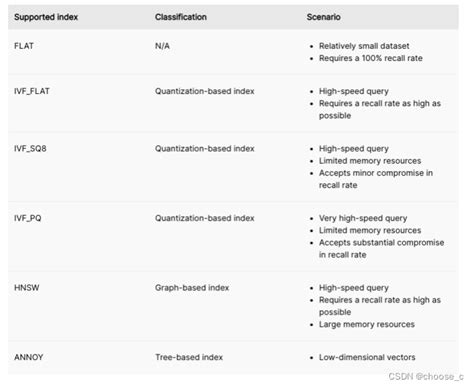
Task: Click the Relatively small dataset bullet
Action: point(364,46)
